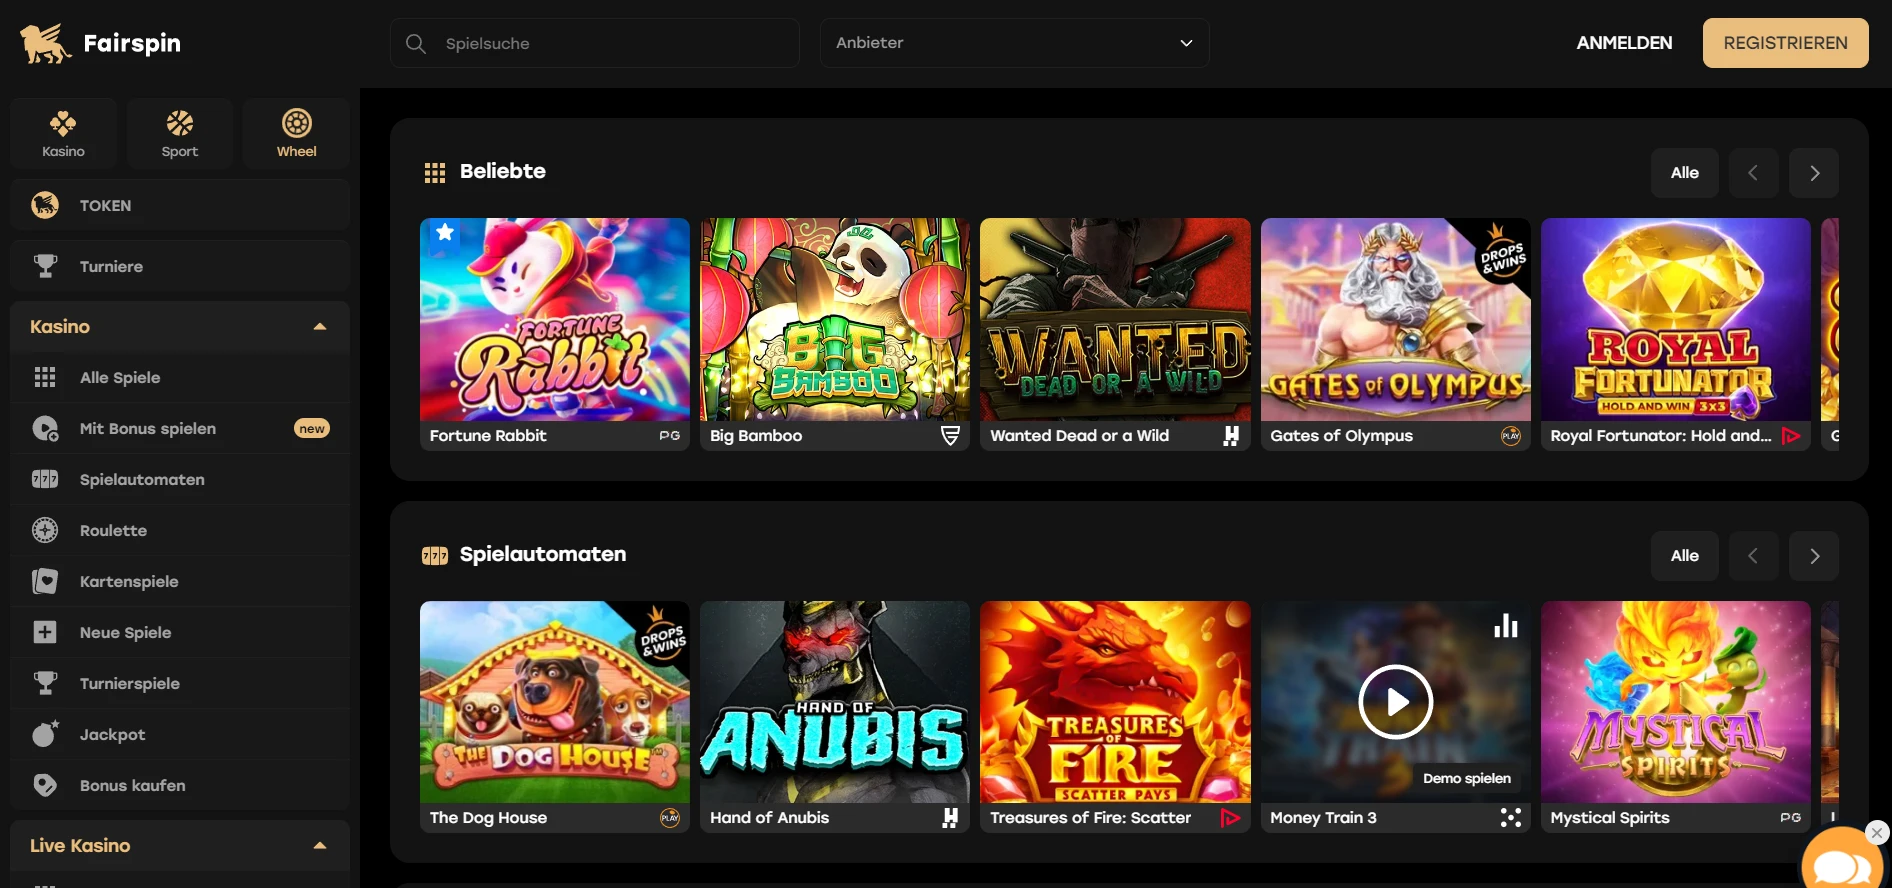Click the Kartenspiele cards icon
This screenshot has height=888, width=1892.
[45, 581]
